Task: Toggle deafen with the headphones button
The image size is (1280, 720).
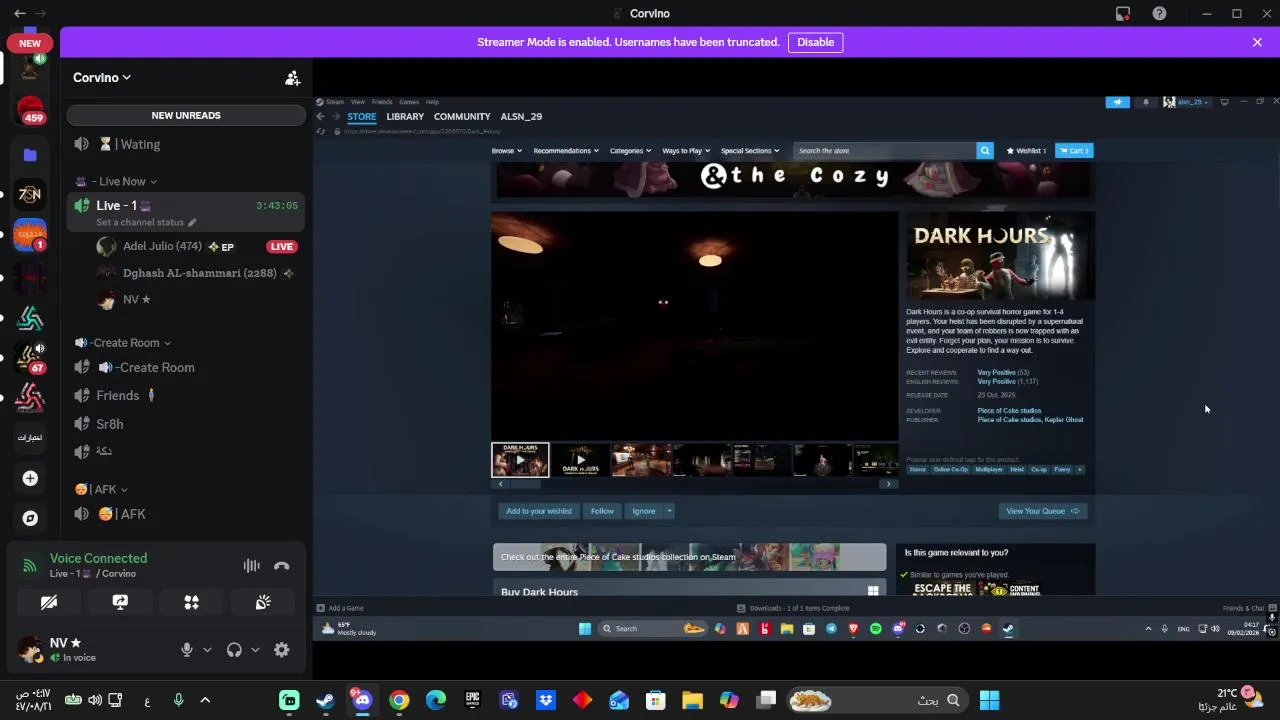Action: pos(234,649)
